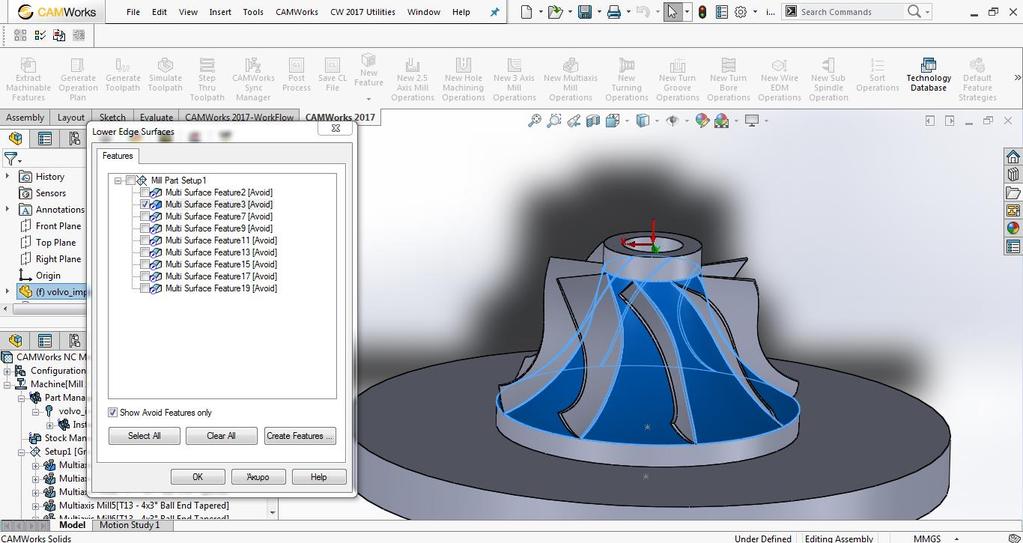Click the Section View icon
Image resolution: width=1023 pixels, height=543 pixels.
point(592,121)
